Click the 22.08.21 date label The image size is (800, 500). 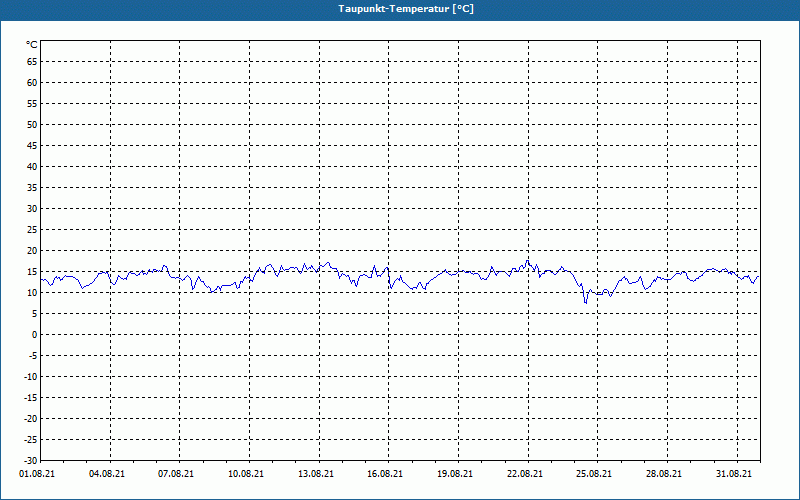click(525, 473)
